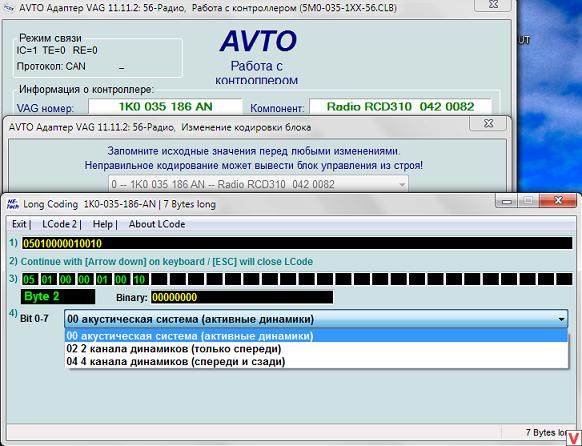The image size is (582, 446).
Task: Select the fourth byte cell in the byte row
Action: tap(84, 279)
